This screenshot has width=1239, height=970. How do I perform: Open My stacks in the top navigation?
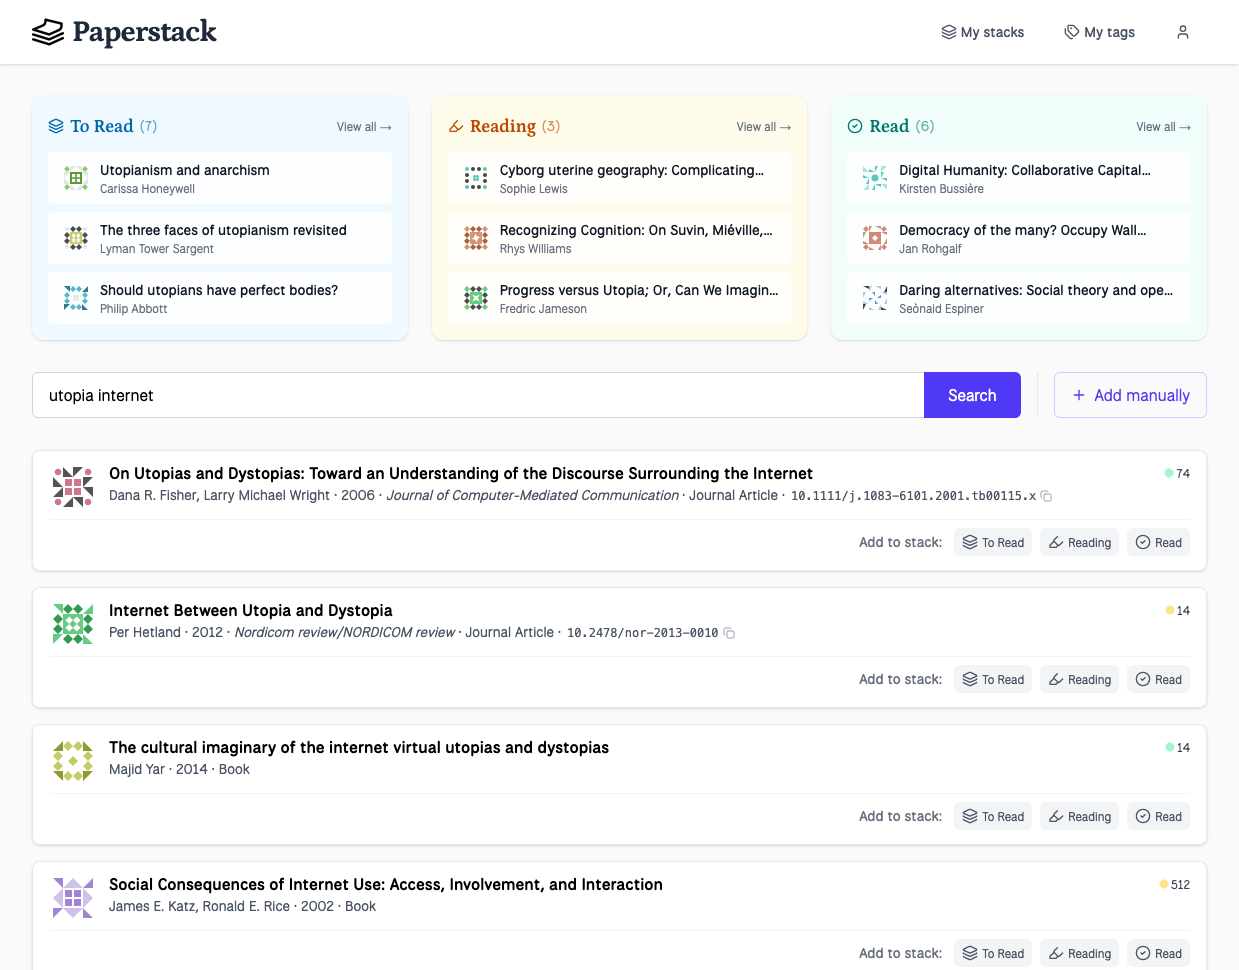[982, 32]
